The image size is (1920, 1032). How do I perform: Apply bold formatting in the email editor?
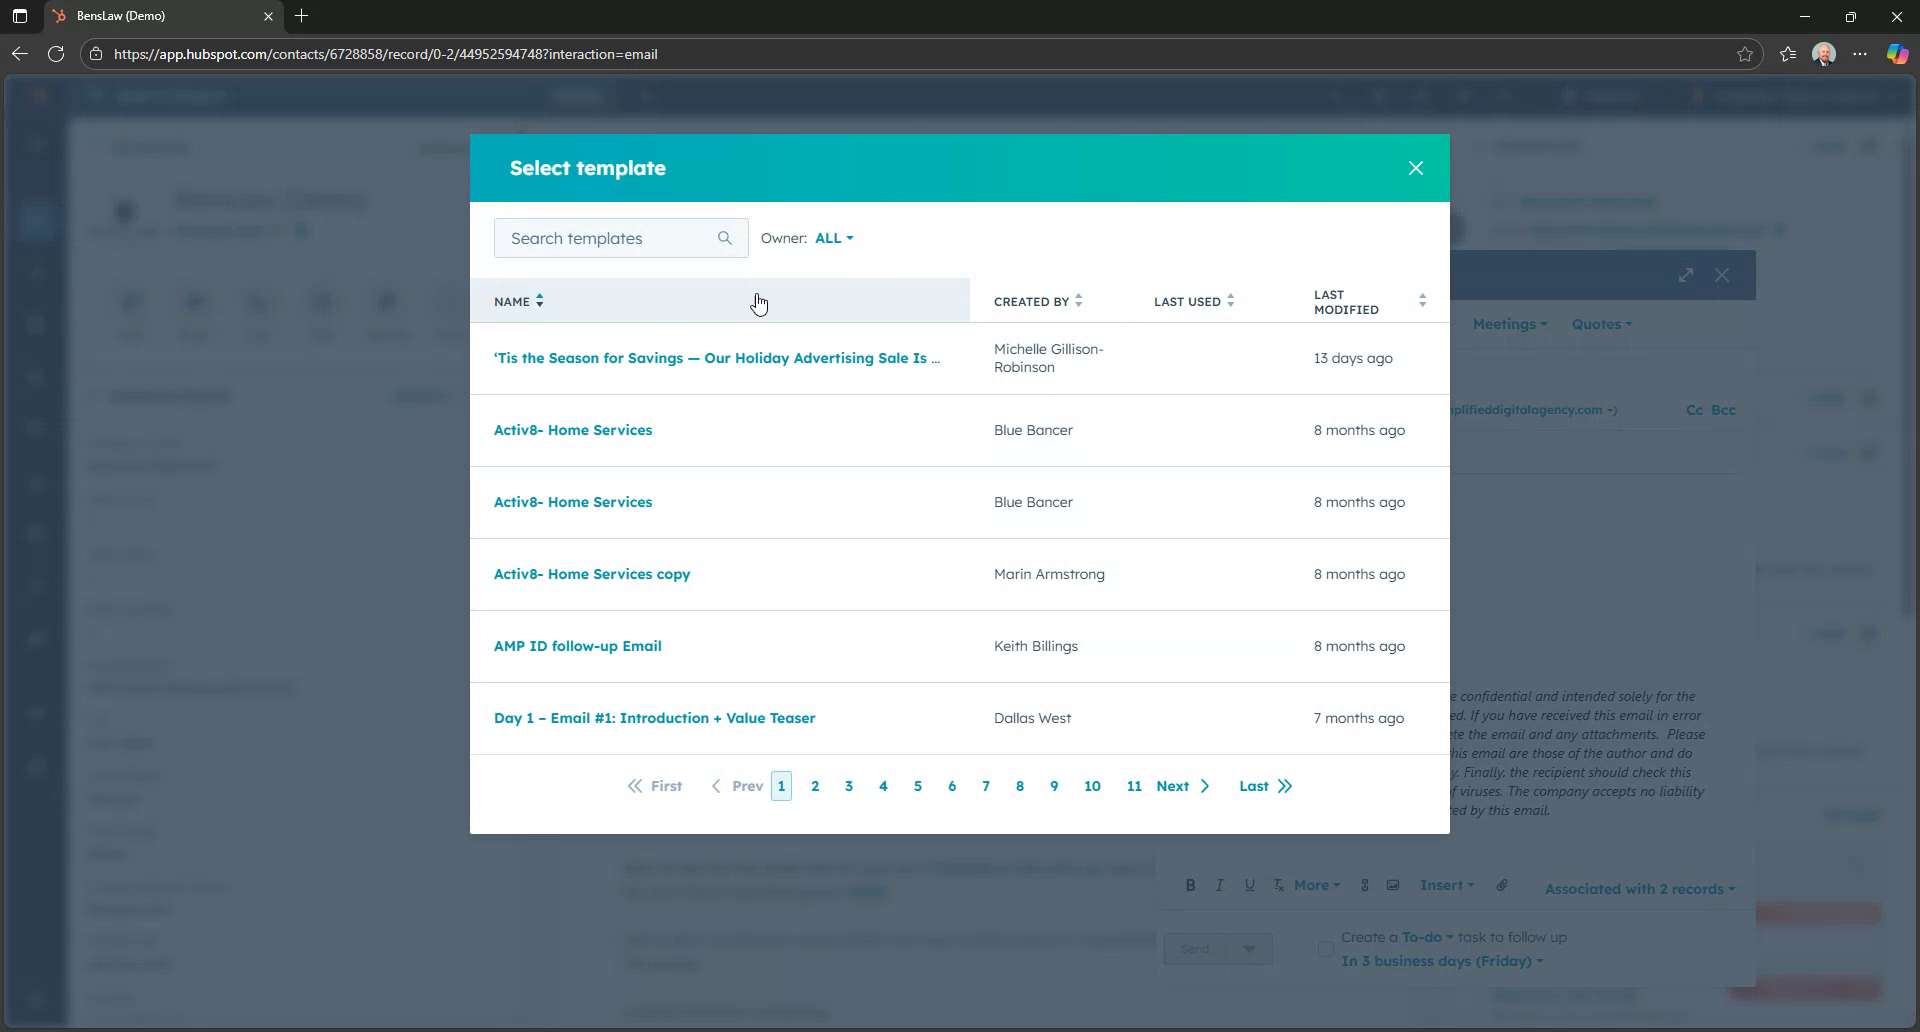click(x=1191, y=885)
